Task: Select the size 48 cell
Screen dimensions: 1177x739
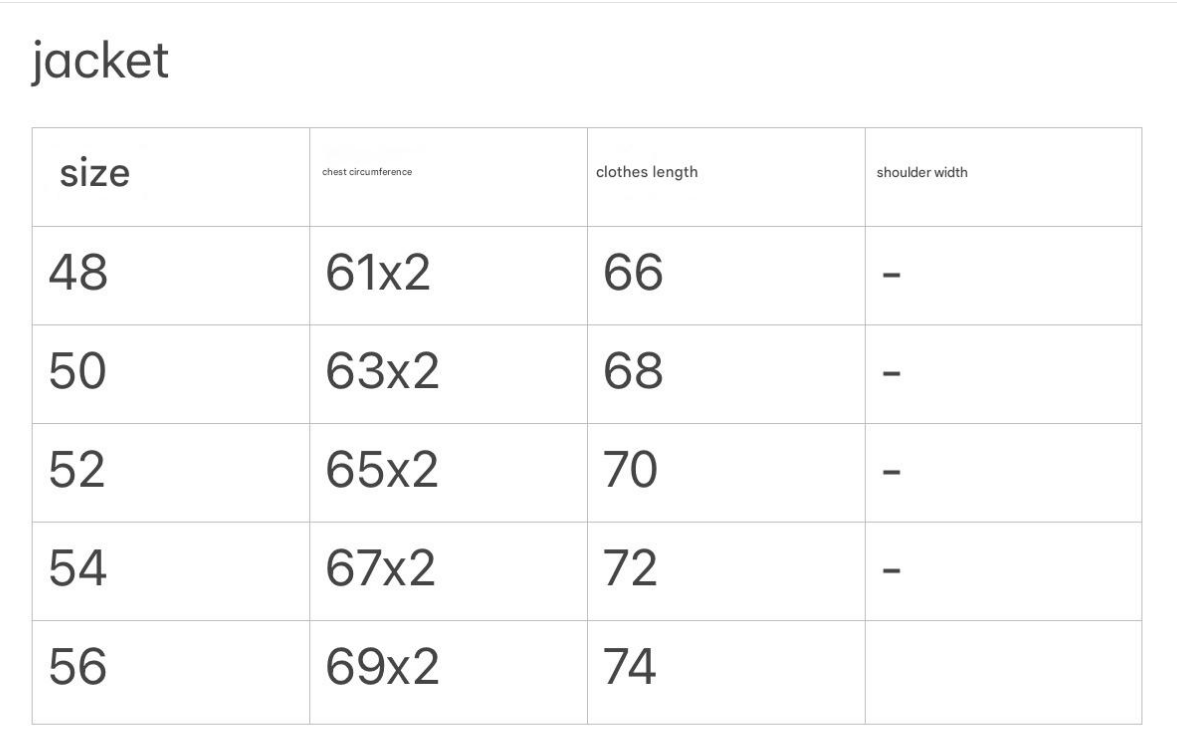Action: click(x=78, y=273)
